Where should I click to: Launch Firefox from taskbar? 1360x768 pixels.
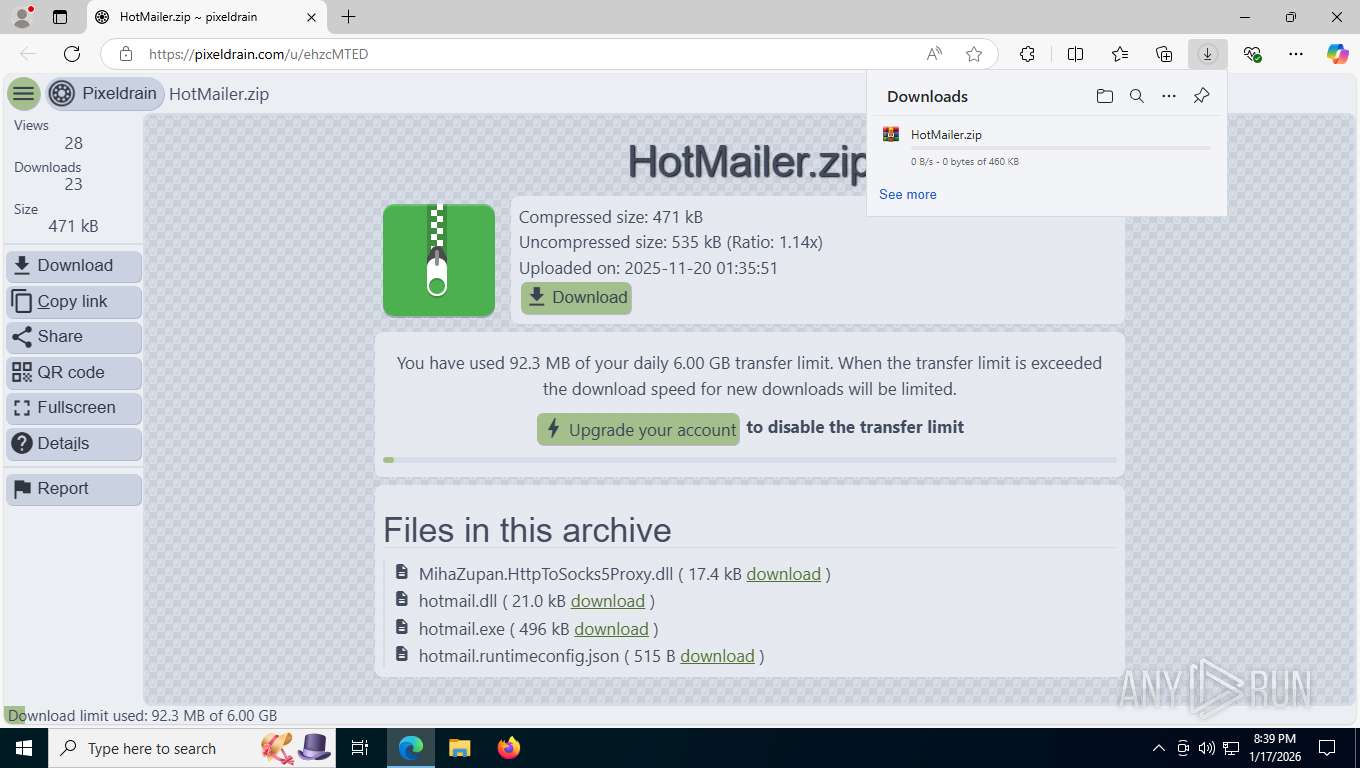508,748
